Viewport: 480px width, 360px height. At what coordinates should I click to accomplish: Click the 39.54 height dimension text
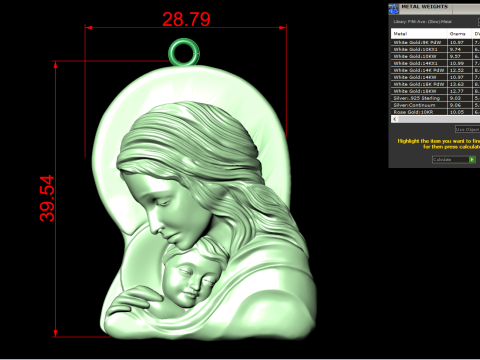pos(47,198)
